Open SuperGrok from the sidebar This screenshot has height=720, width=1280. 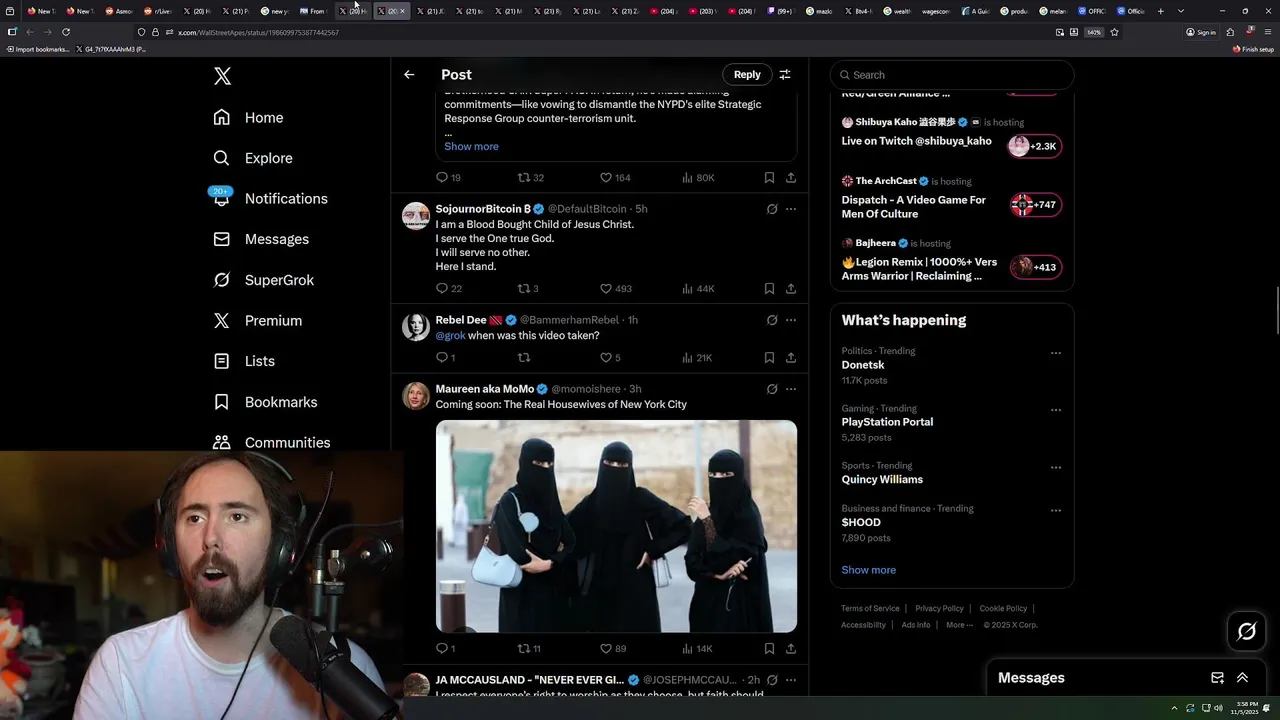(x=264, y=280)
